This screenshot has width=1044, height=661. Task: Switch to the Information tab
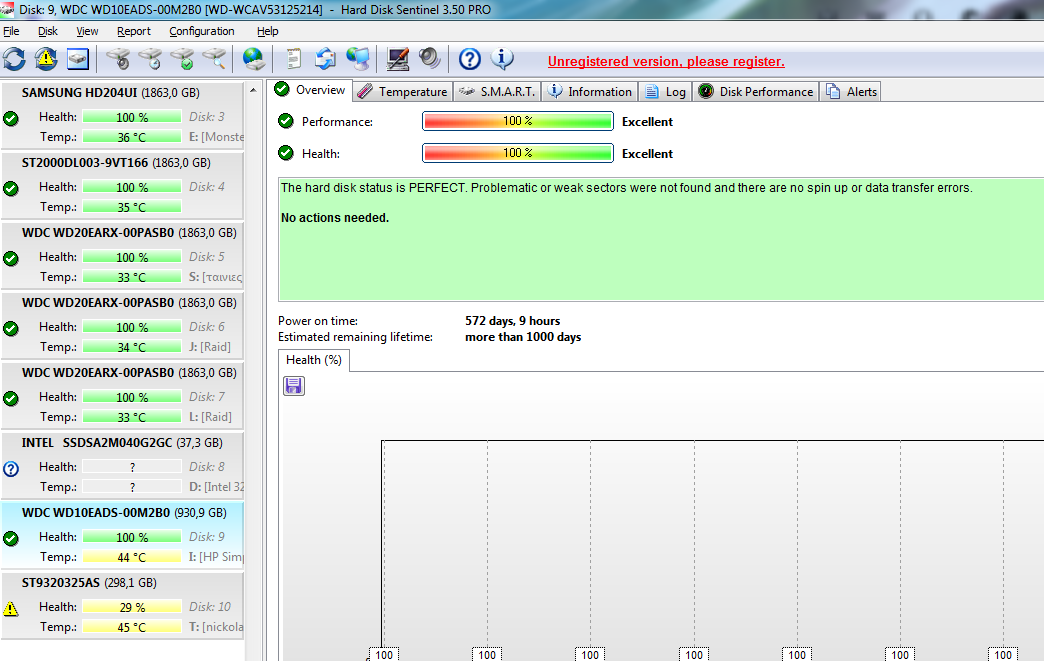(x=589, y=91)
